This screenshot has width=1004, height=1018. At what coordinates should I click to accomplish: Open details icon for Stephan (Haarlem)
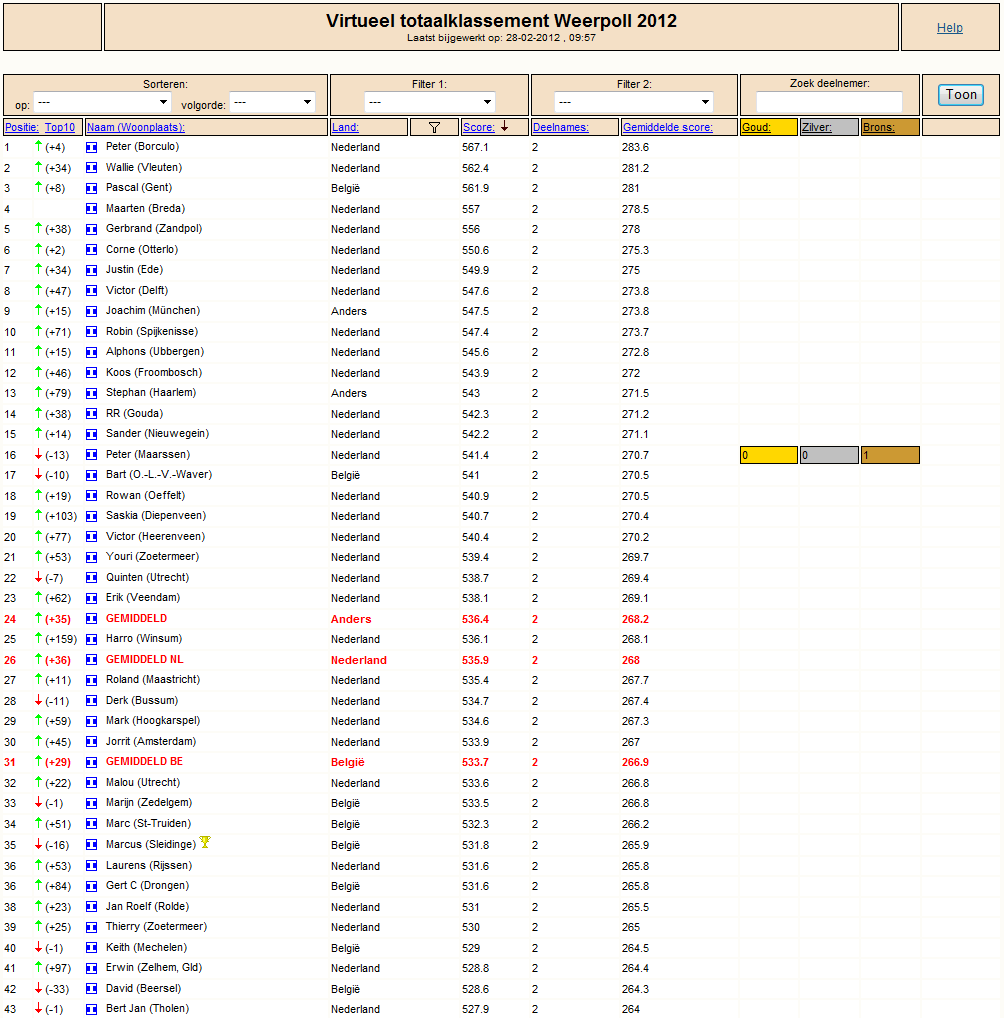pyautogui.click(x=92, y=393)
